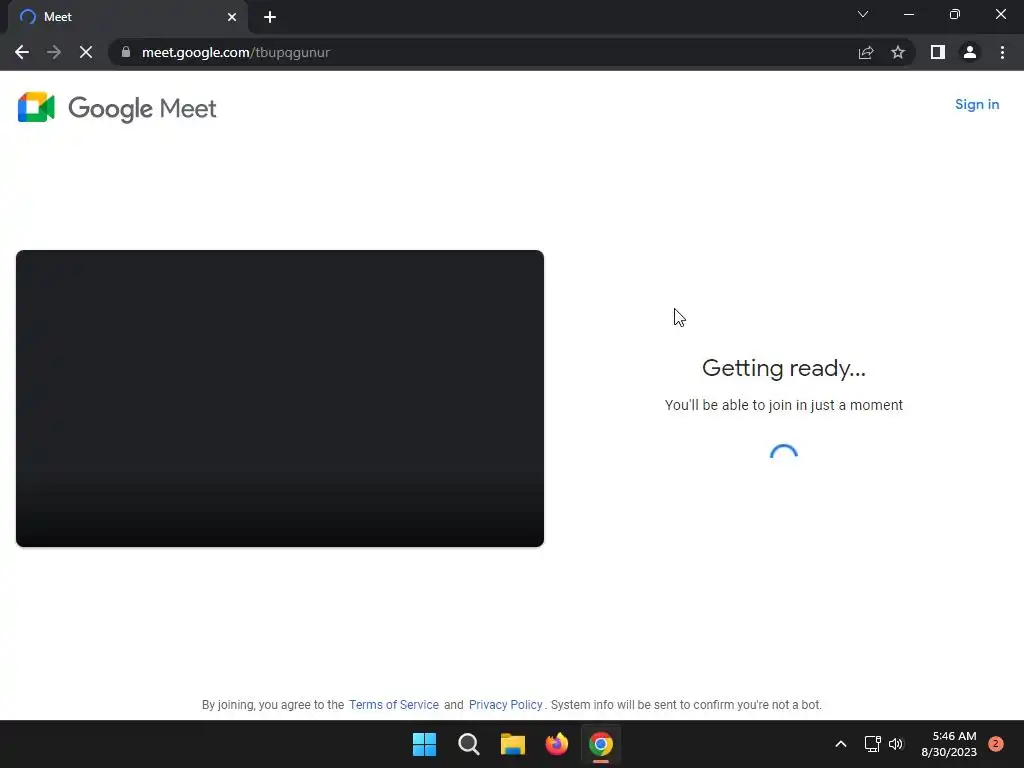View site info via the lock icon
Viewport: 1024px width, 768px height.
tap(126, 52)
